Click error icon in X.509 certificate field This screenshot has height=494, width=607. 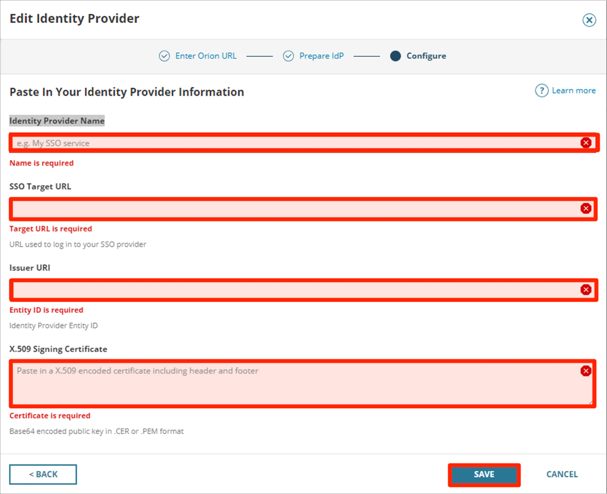tap(586, 371)
